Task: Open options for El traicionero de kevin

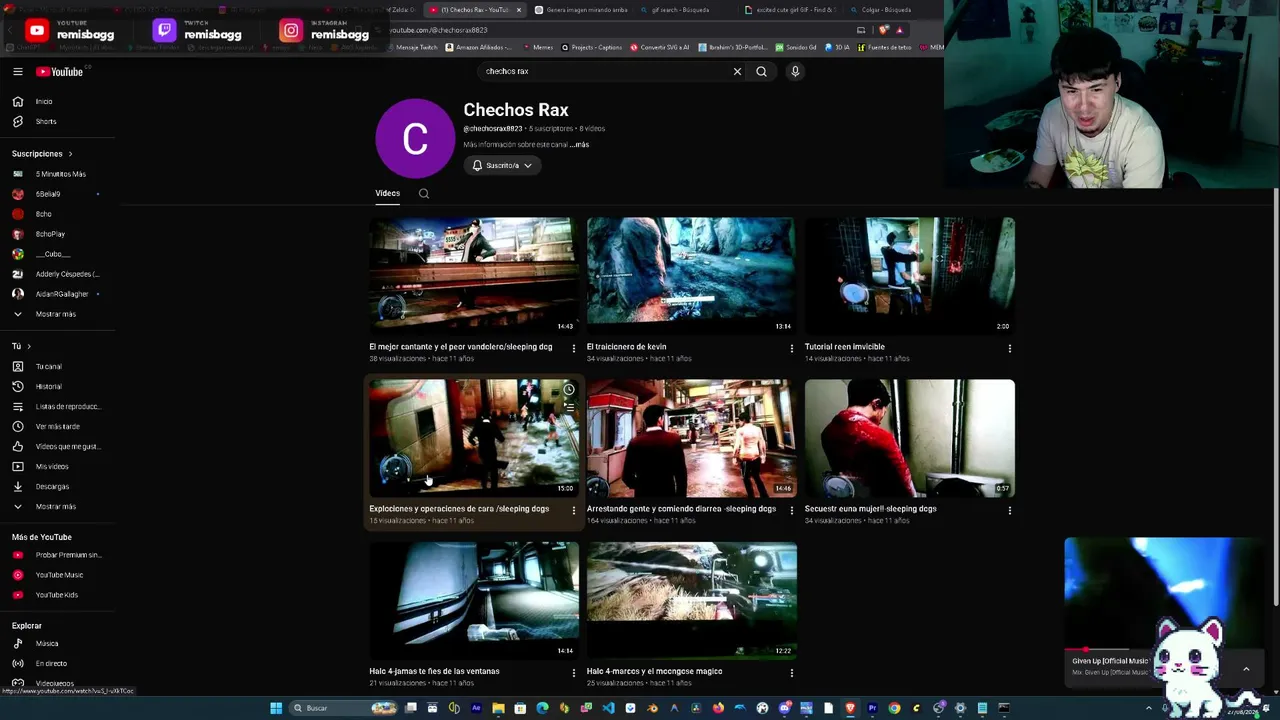Action: click(791, 349)
